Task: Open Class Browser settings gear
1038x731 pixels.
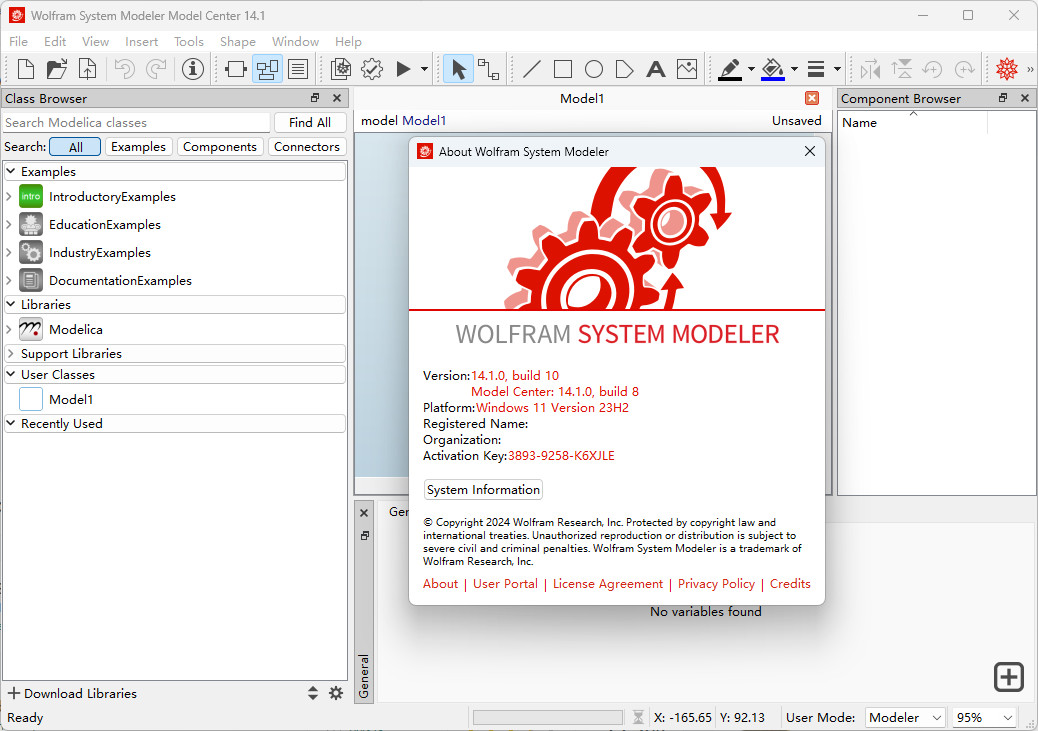Action: (336, 693)
